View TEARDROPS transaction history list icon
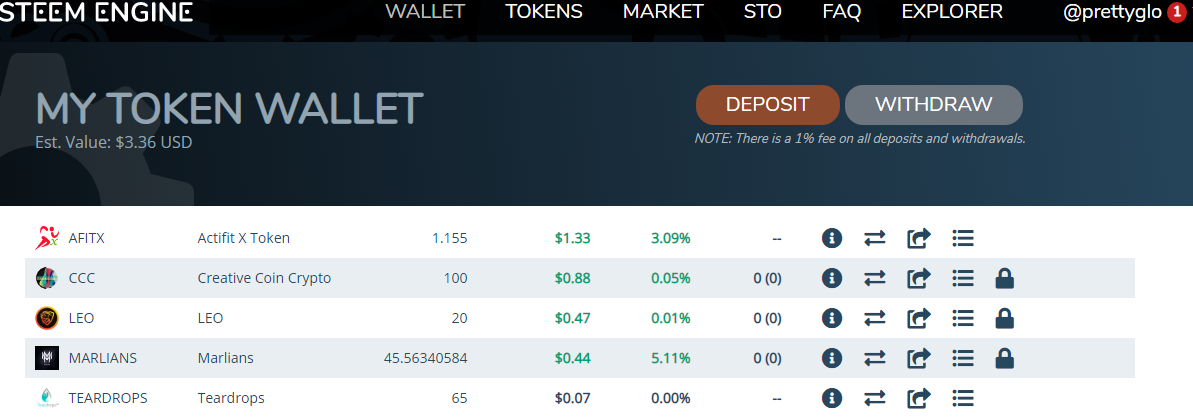Screen dimensions: 1193x417 tap(963, 398)
